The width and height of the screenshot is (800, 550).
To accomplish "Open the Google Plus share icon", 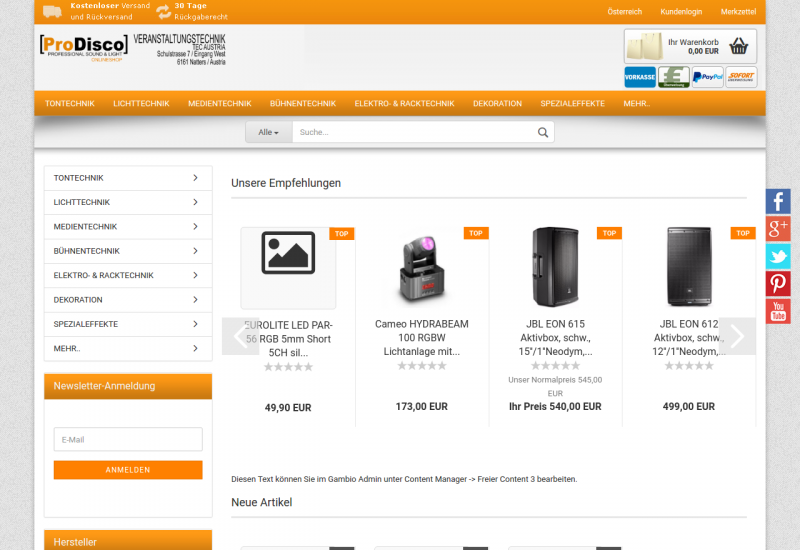I will 778,229.
